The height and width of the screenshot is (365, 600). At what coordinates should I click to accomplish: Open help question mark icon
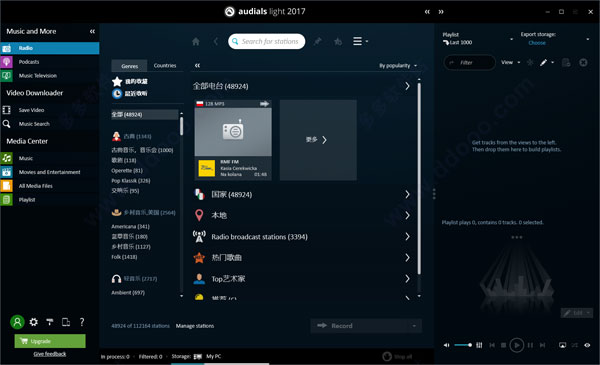82,322
